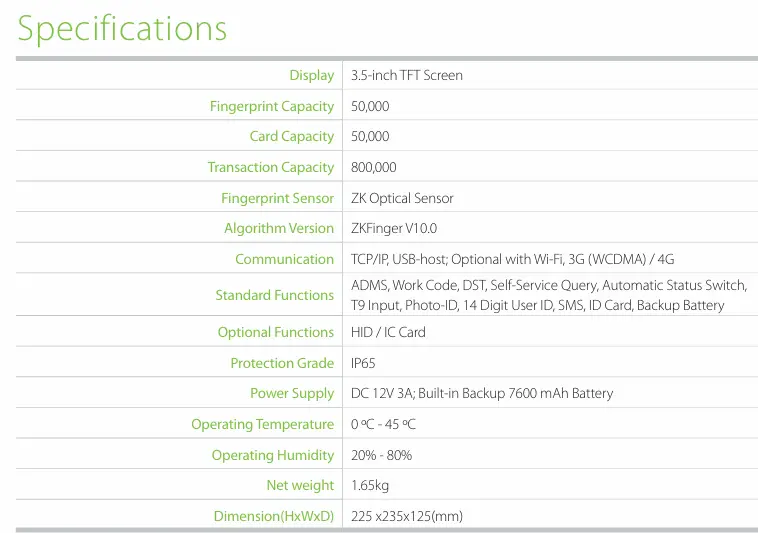Screen dimensions: 758x533
Task: Select the ZKFinger V10.0 value
Action: tap(394, 228)
